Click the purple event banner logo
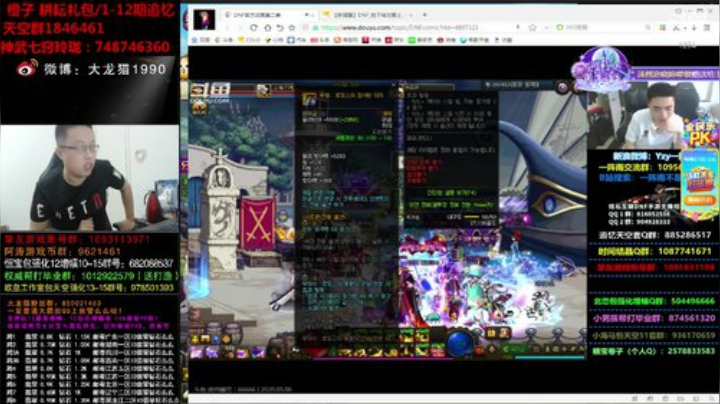720x404 pixels. (602, 69)
